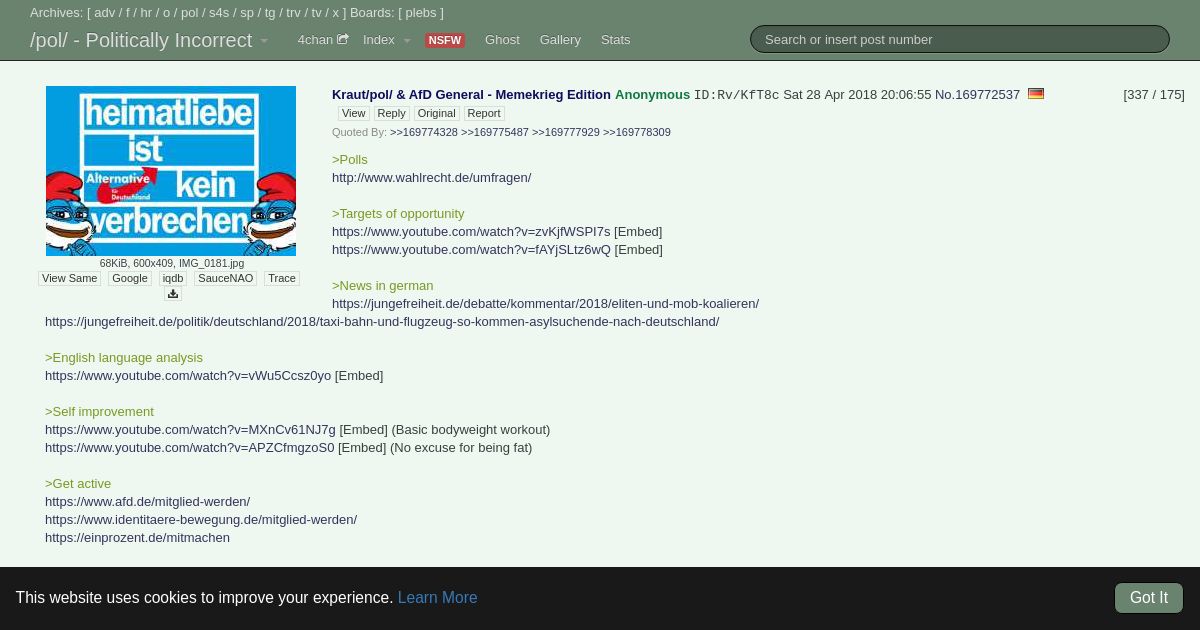Click the Report button
The height and width of the screenshot is (630, 1200).
click(484, 113)
